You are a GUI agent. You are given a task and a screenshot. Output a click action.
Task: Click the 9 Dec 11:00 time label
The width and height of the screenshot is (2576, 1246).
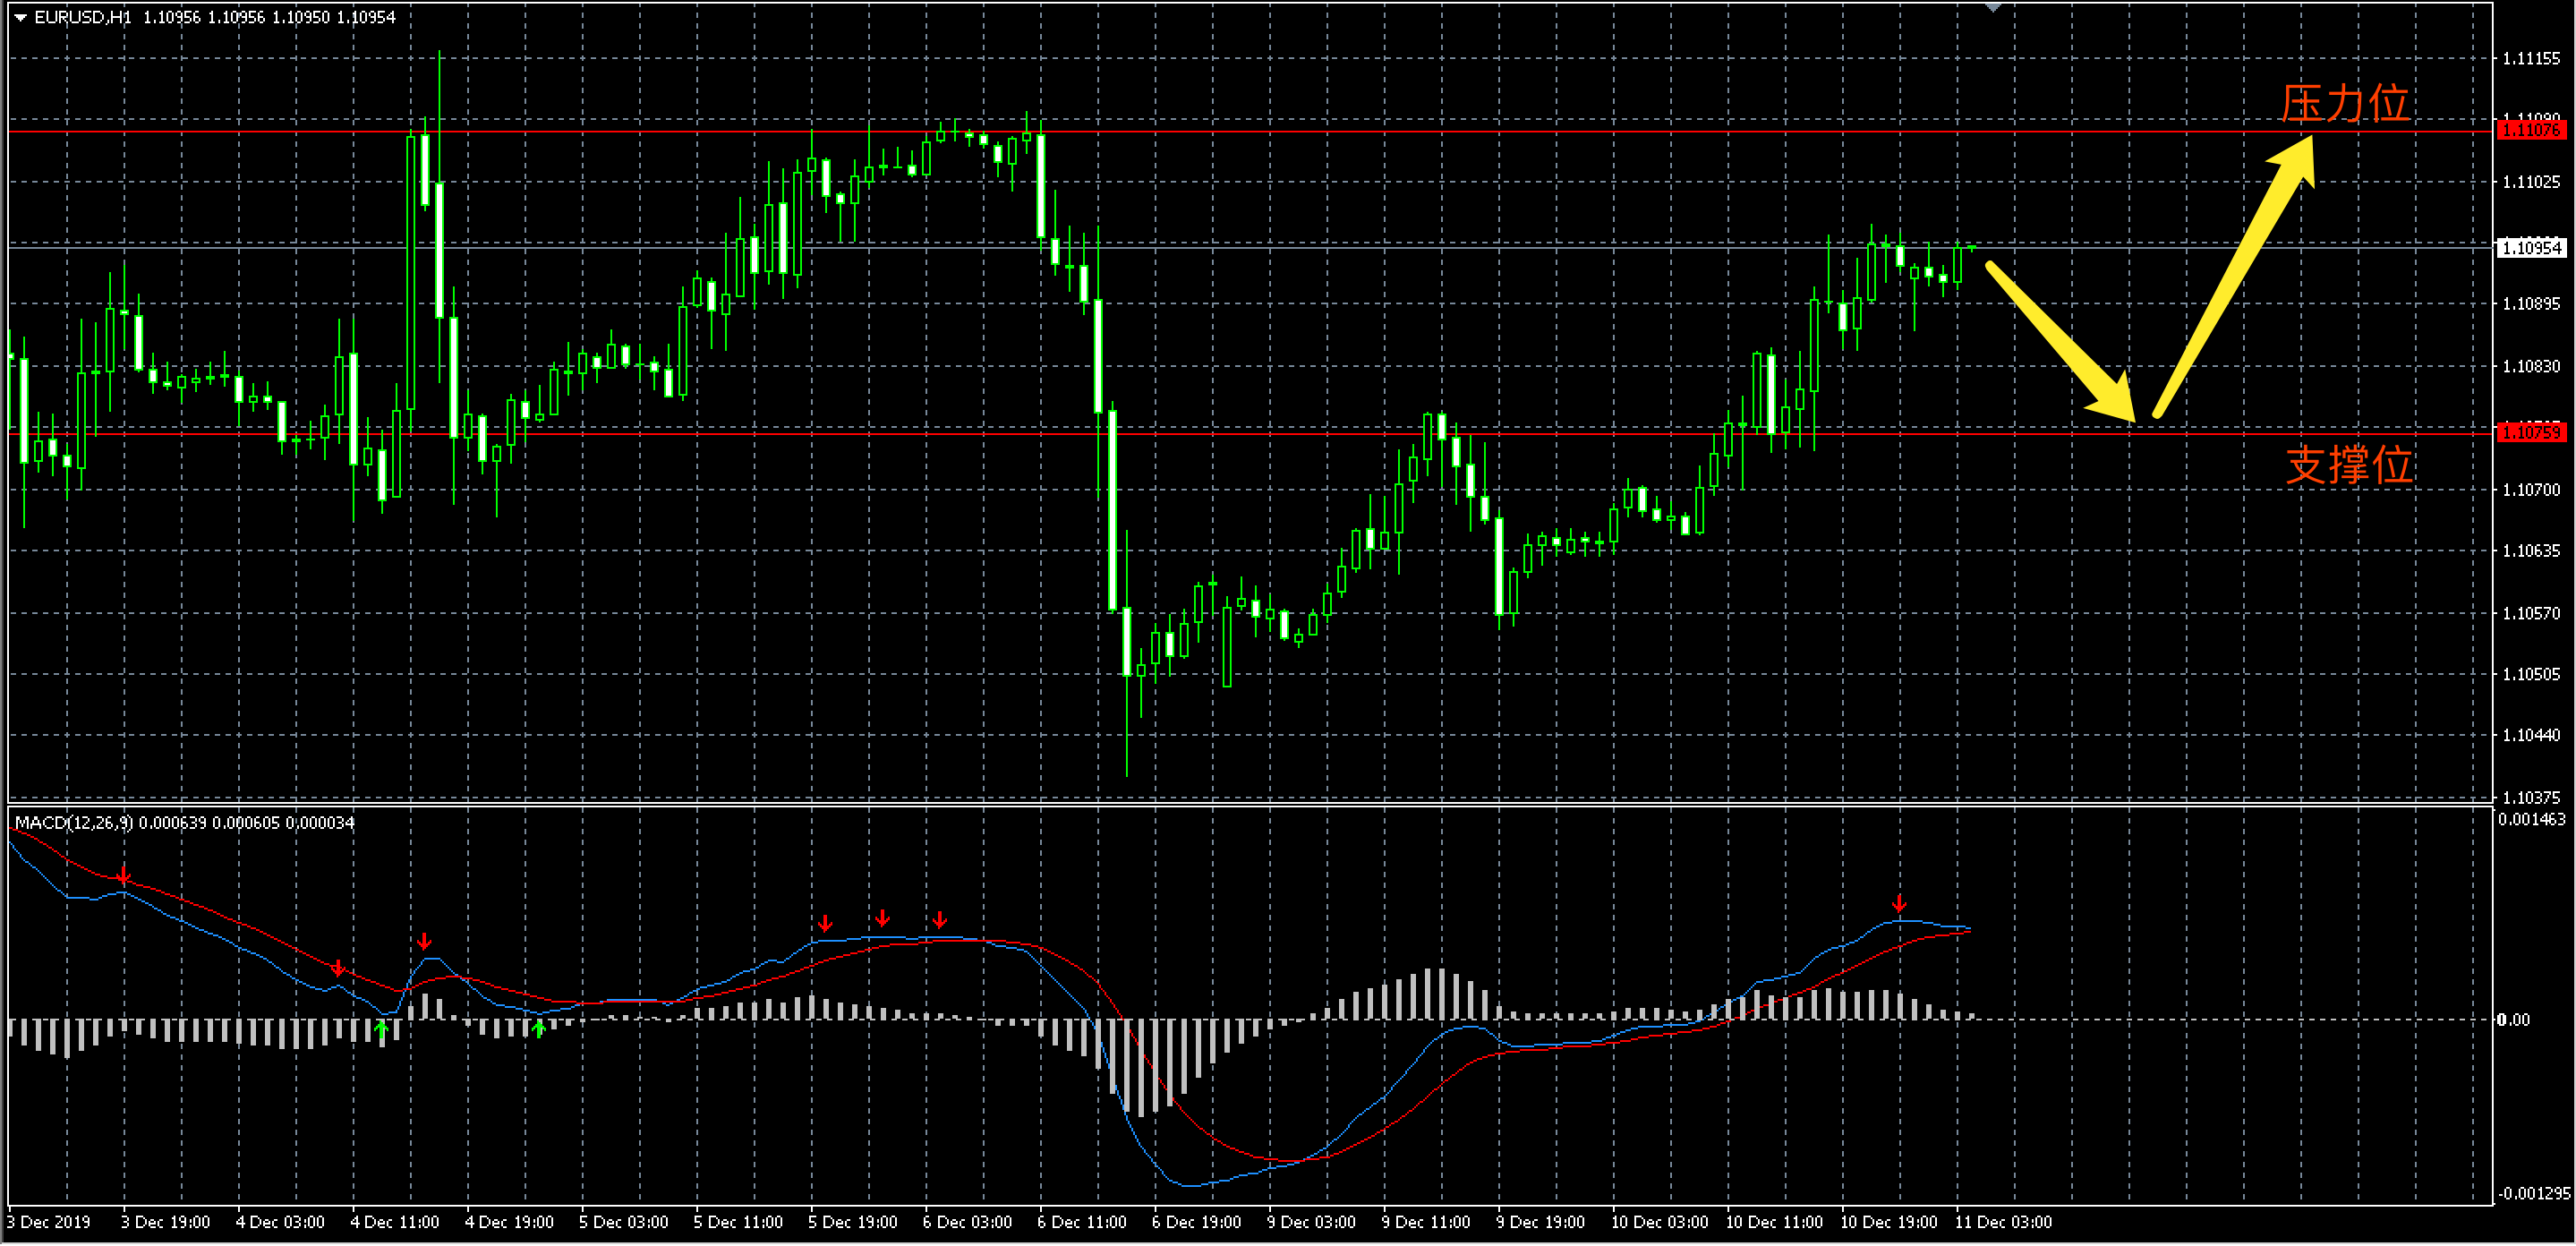tap(1425, 1221)
